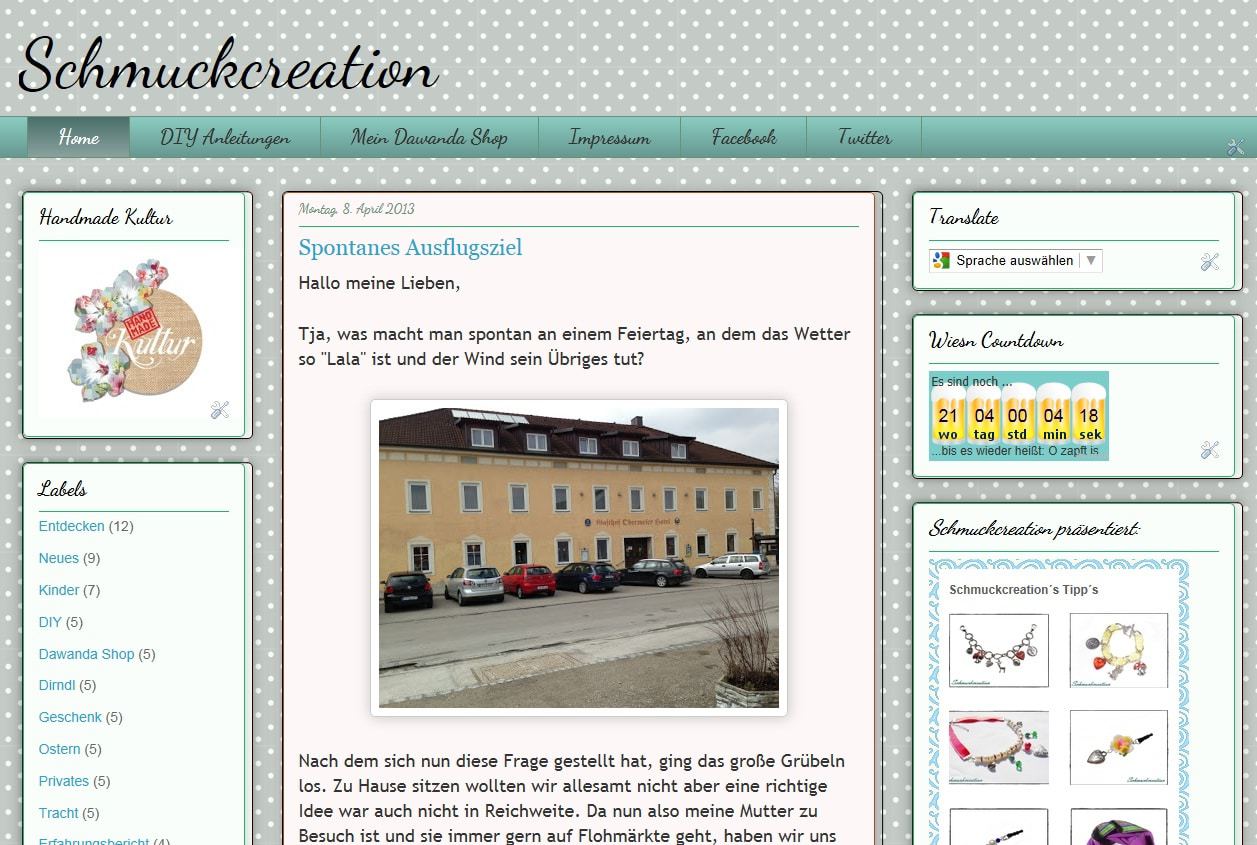Click the Wiesn Countdown beer mug timer
The width and height of the screenshot is (1257, 845).
tap(1018, 415)
